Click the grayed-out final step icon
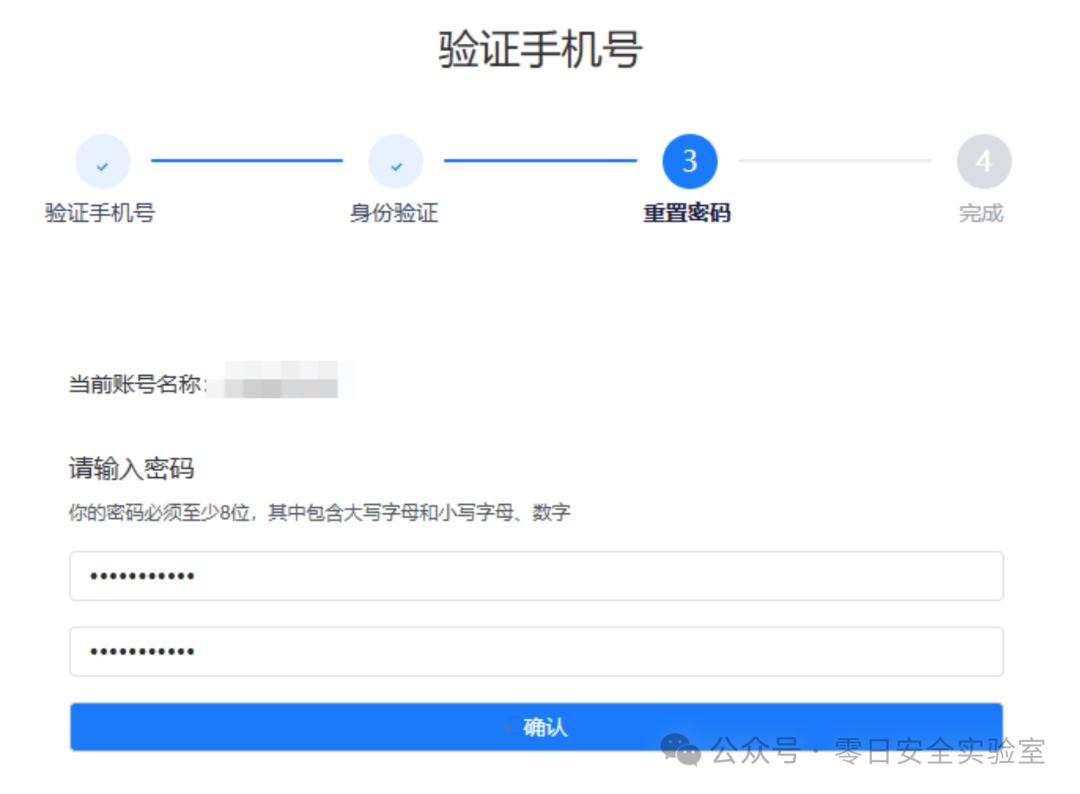This screenshot has height=794, width=1080. tap(984, 160)
